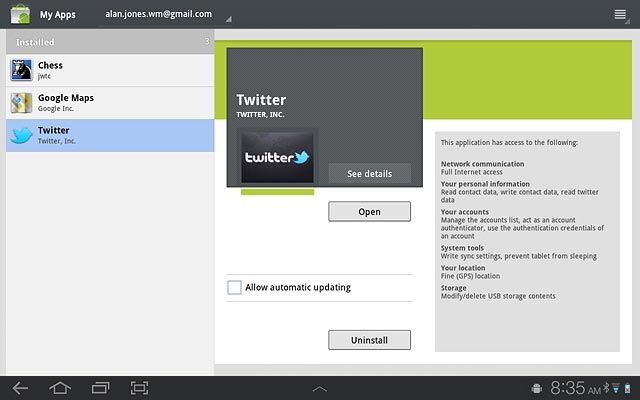Tap the Twitter bird icon in list

(22, 136)
